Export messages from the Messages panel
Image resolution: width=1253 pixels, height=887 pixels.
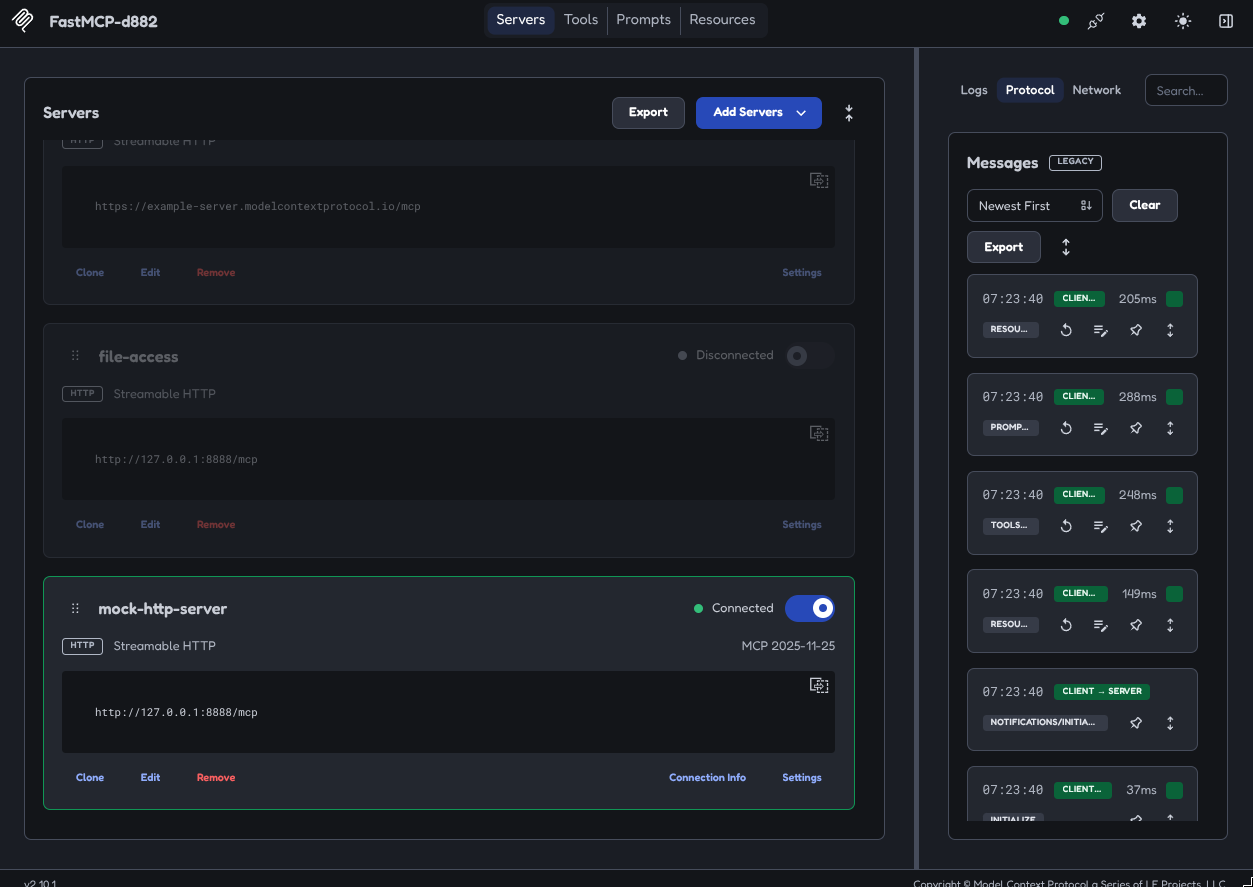coord(1004,247)
